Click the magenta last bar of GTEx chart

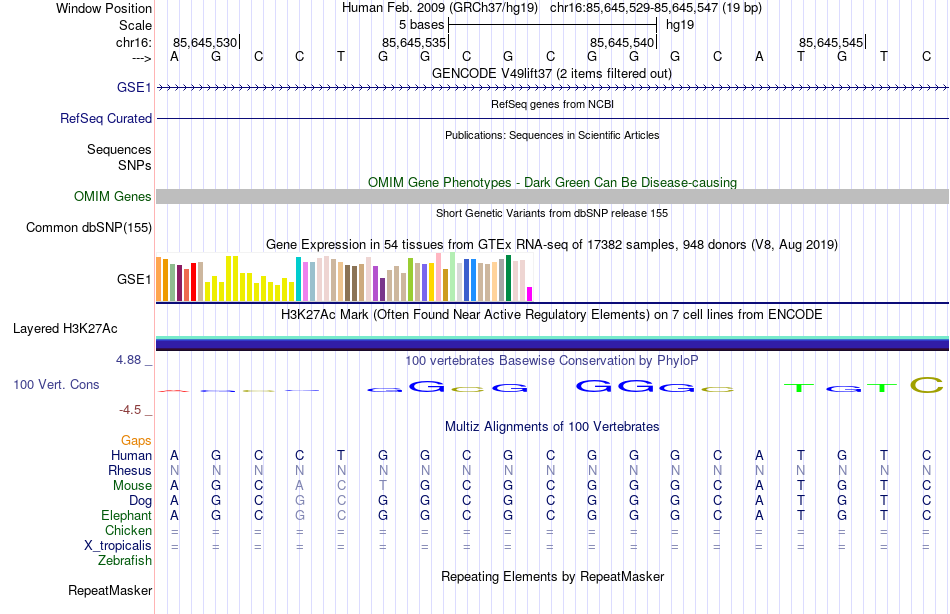point(530,294)
